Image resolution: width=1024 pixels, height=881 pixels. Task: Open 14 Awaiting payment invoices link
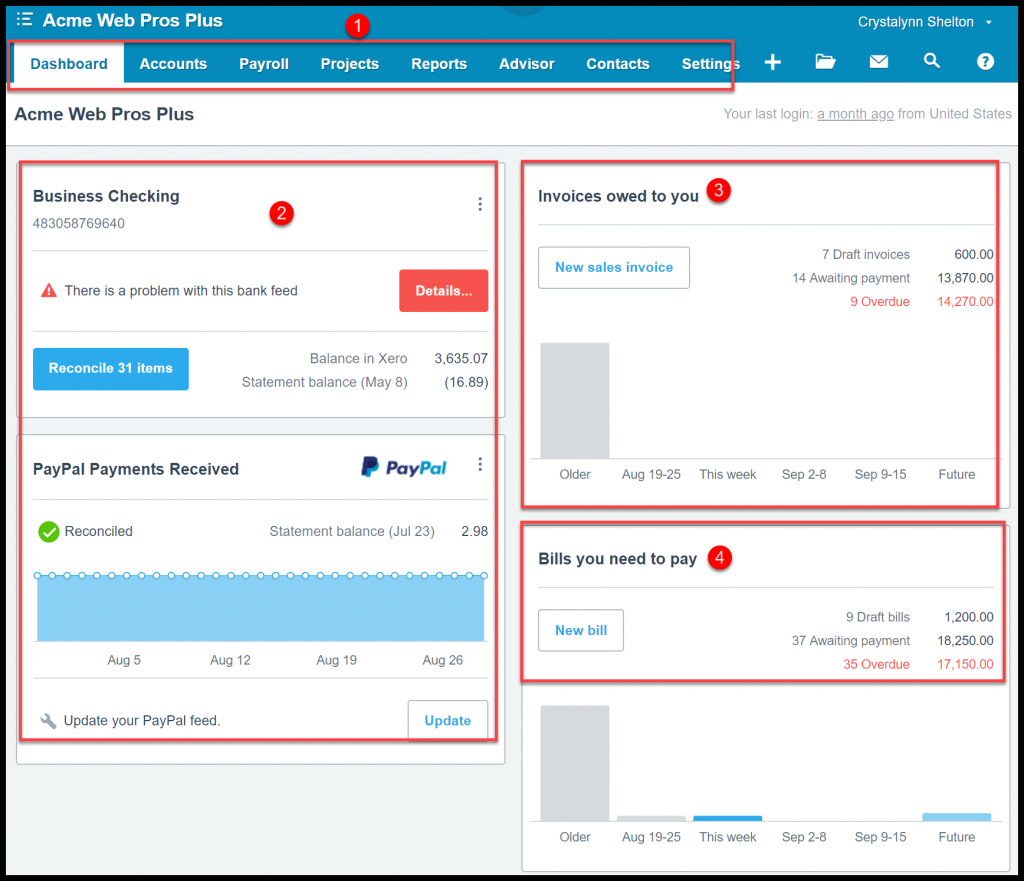851,278
